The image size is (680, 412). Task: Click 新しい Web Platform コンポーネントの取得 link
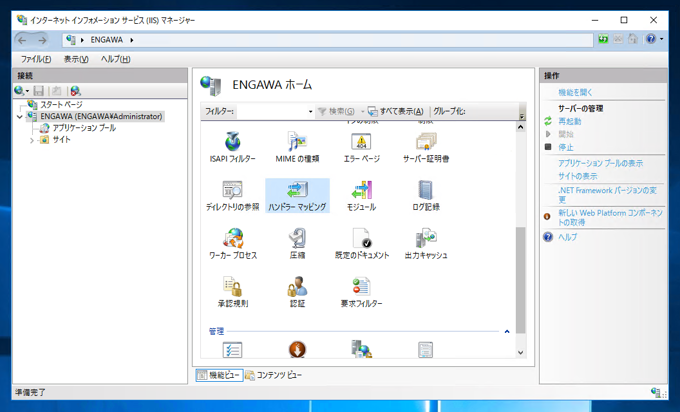click(x=610, y=217)
